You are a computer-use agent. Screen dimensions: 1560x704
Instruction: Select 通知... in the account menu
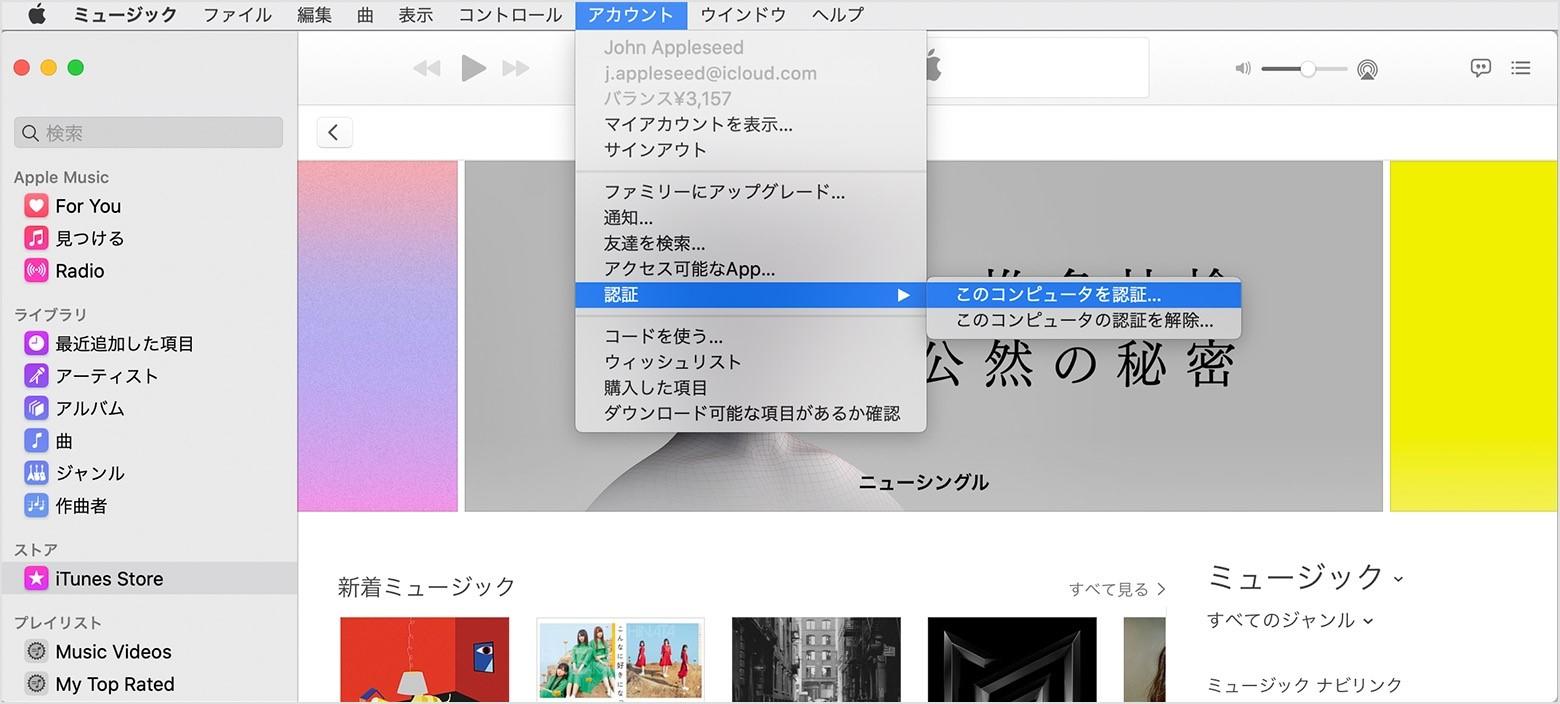pyautogui.click(x=751, y=217)
